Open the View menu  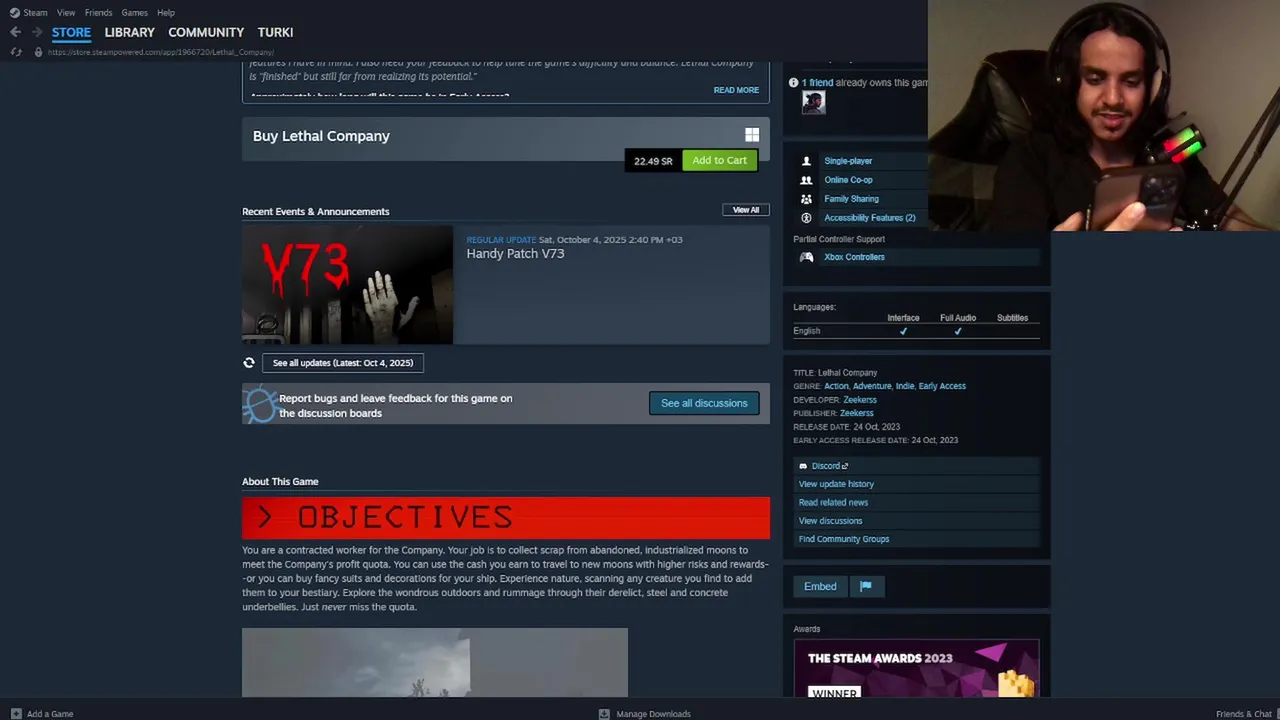66,12
